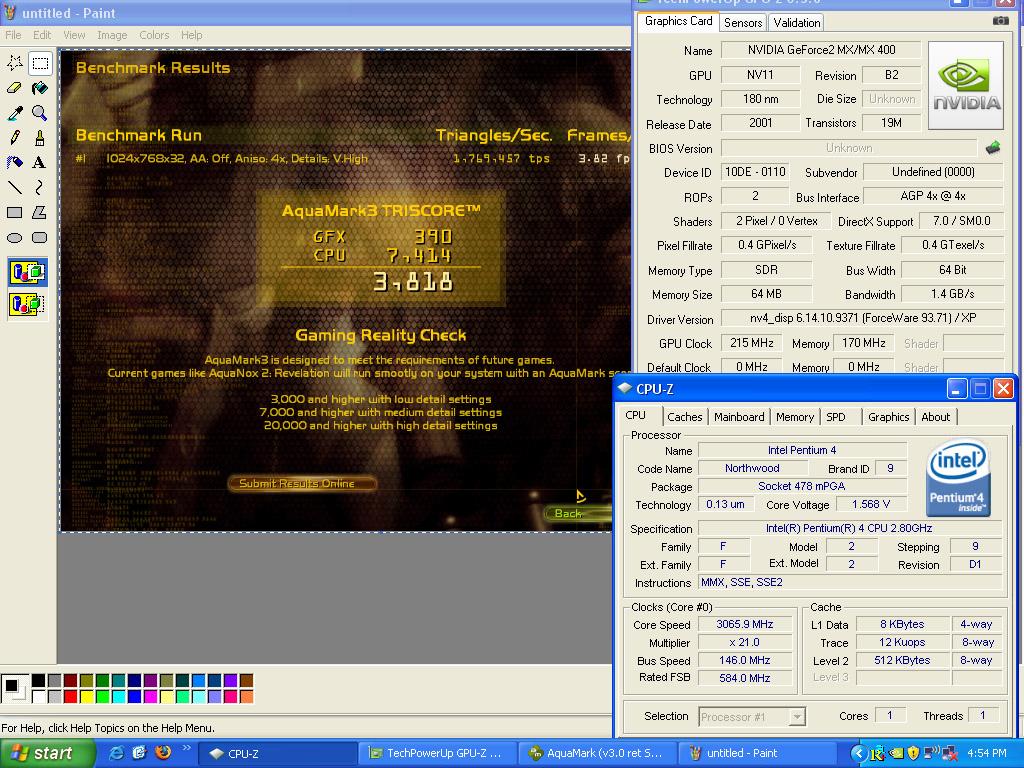1024x768 pixels.
Task: Open the SPD tab in CPU-Z
Action: tap(835, 417)
